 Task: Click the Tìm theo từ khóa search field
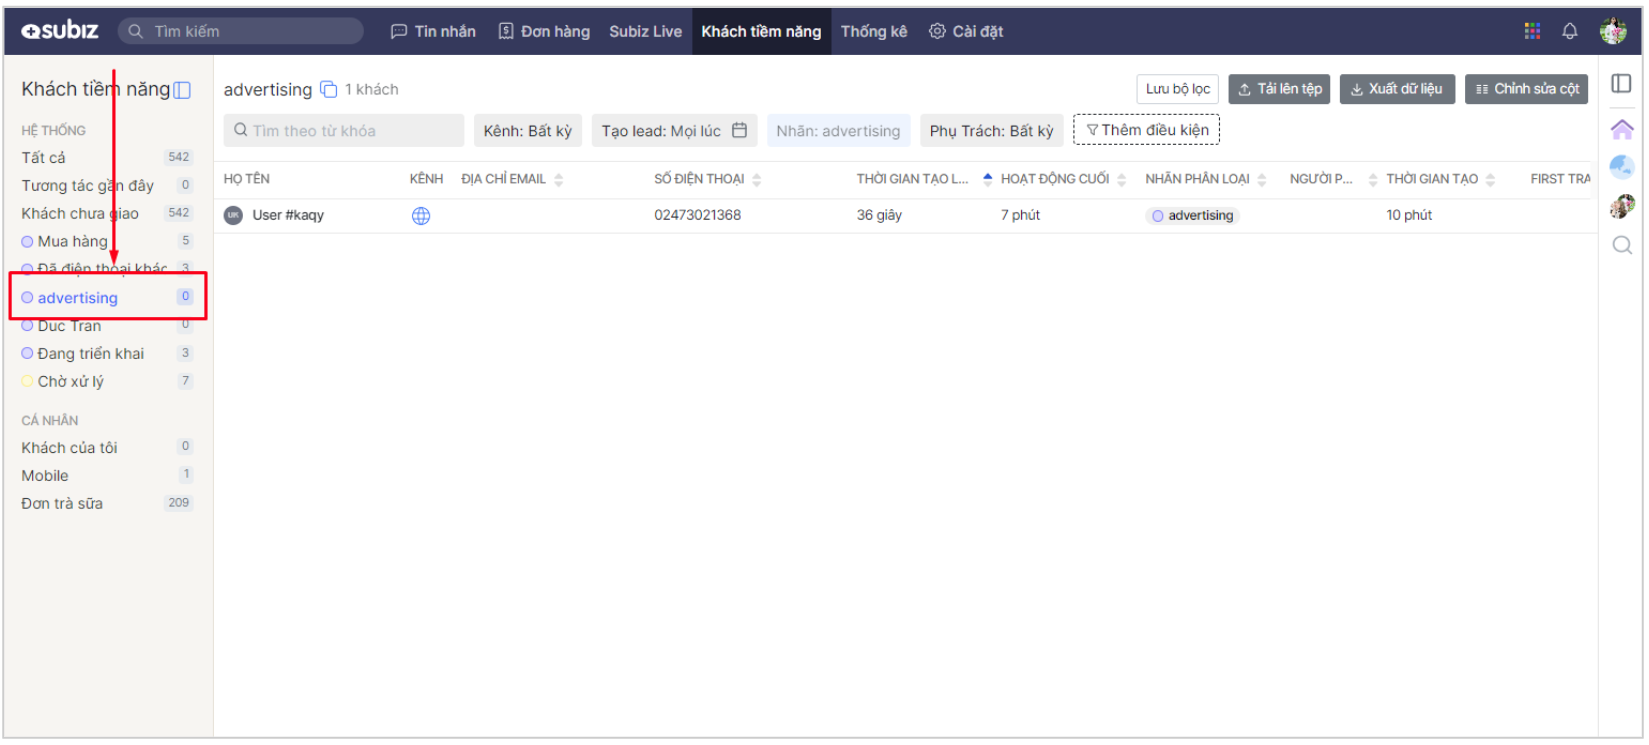tap(344, 131)
